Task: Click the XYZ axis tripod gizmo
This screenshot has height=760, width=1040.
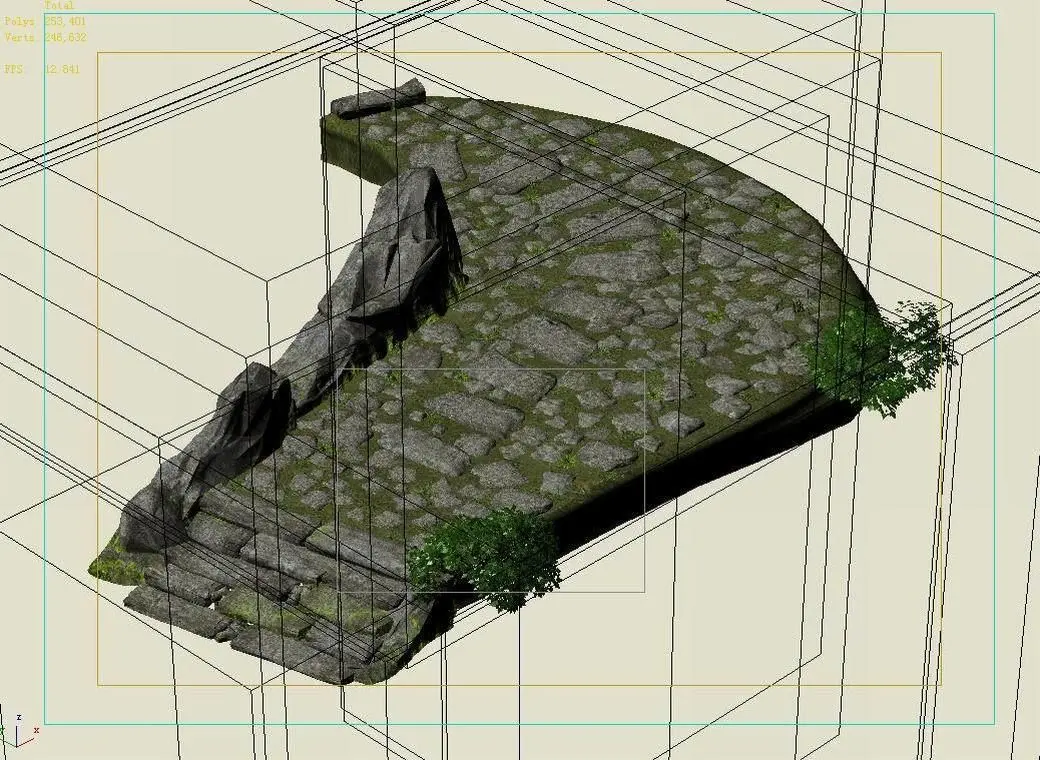Action: point(19,733)
